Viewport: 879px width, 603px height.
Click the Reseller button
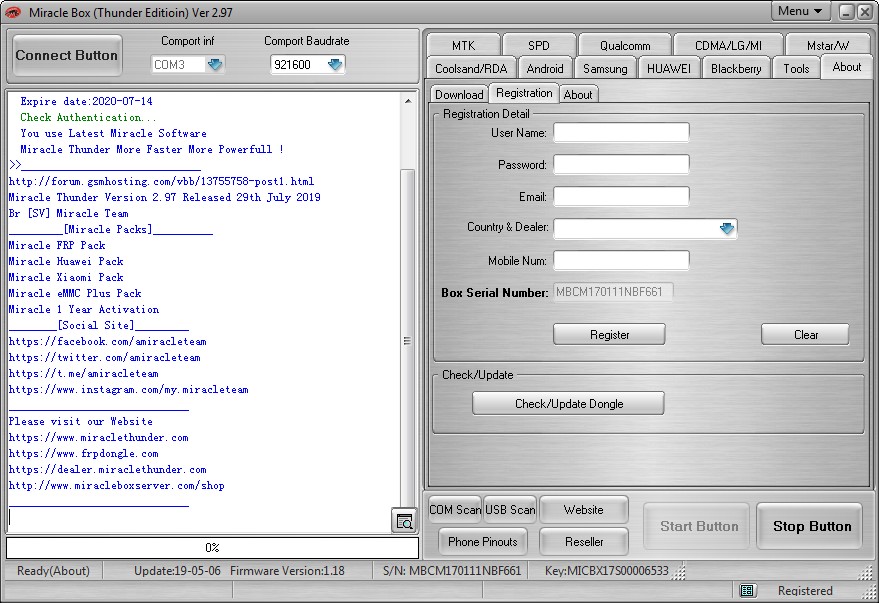click(x=584, y=541)
